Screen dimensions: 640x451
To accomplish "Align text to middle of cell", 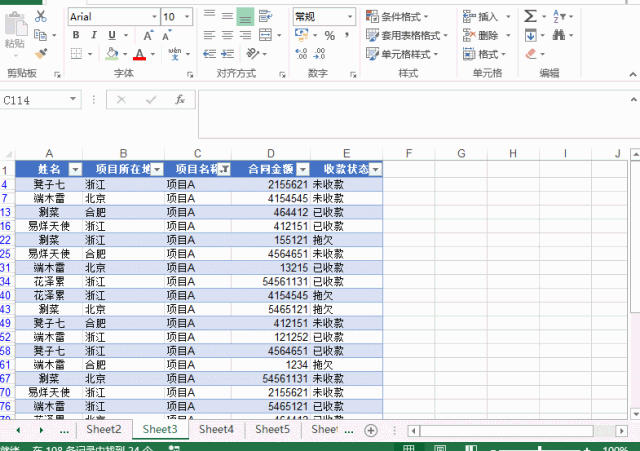I will click(x=227, y=16).
